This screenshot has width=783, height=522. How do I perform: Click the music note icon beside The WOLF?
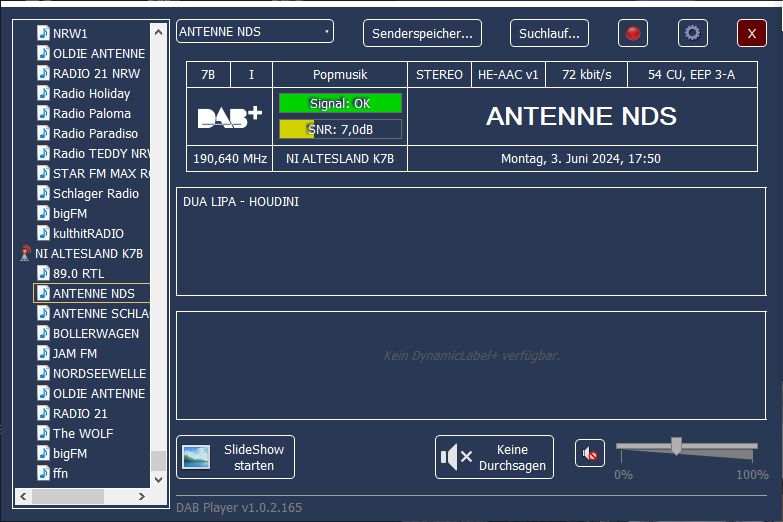[43, 433]
